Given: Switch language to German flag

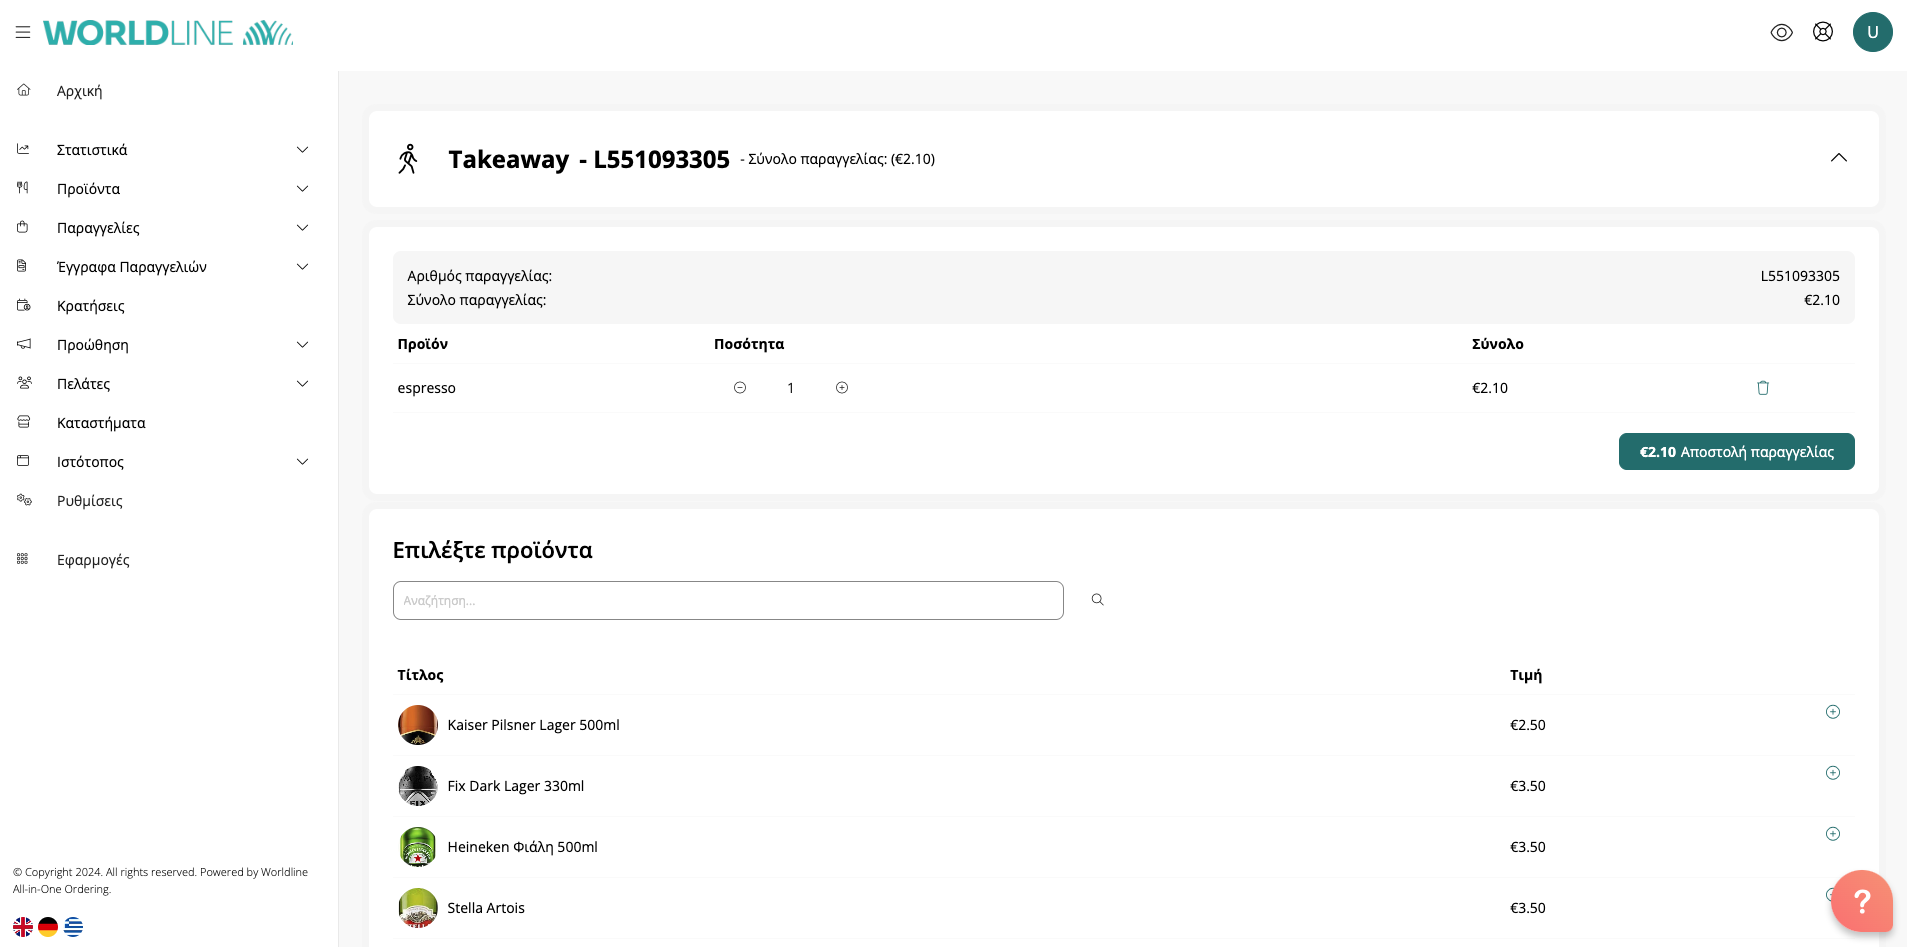Looking at the screenshot, I should (48, 927).
